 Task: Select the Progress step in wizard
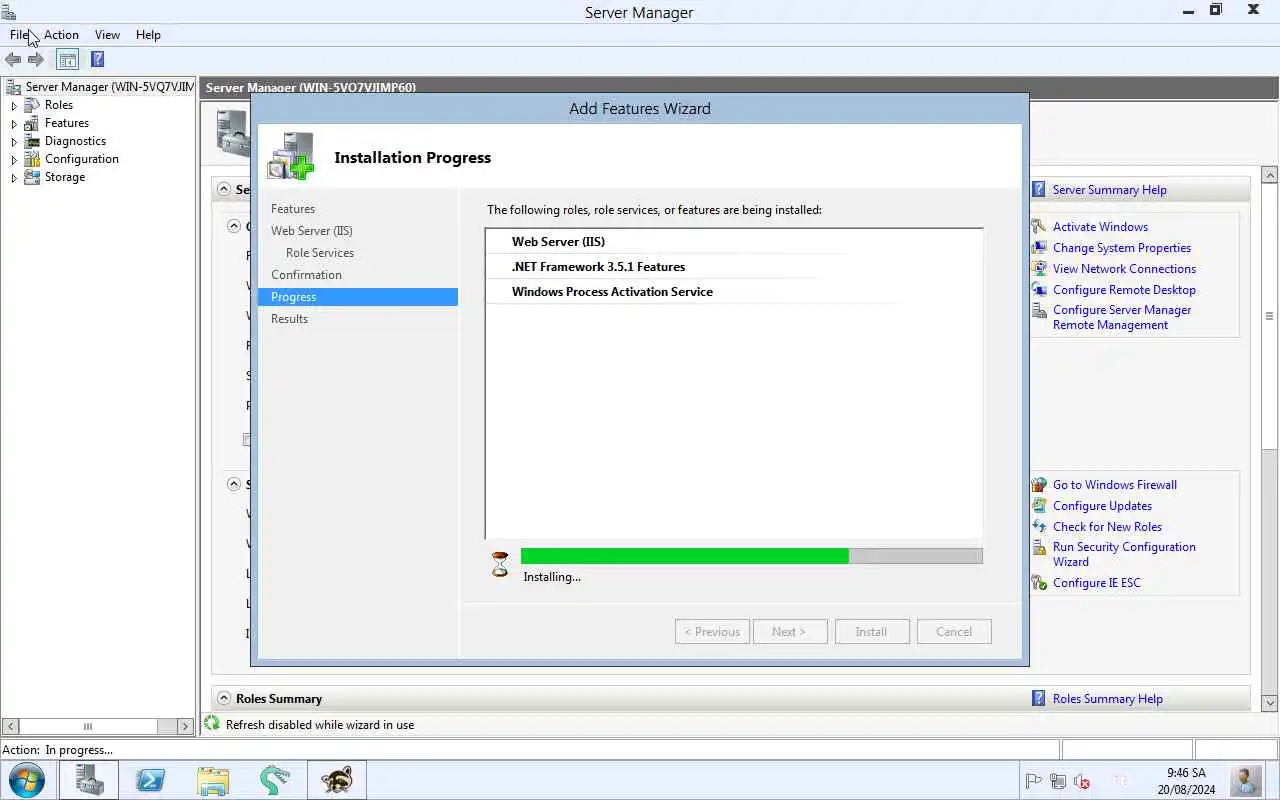pos(358,297)
